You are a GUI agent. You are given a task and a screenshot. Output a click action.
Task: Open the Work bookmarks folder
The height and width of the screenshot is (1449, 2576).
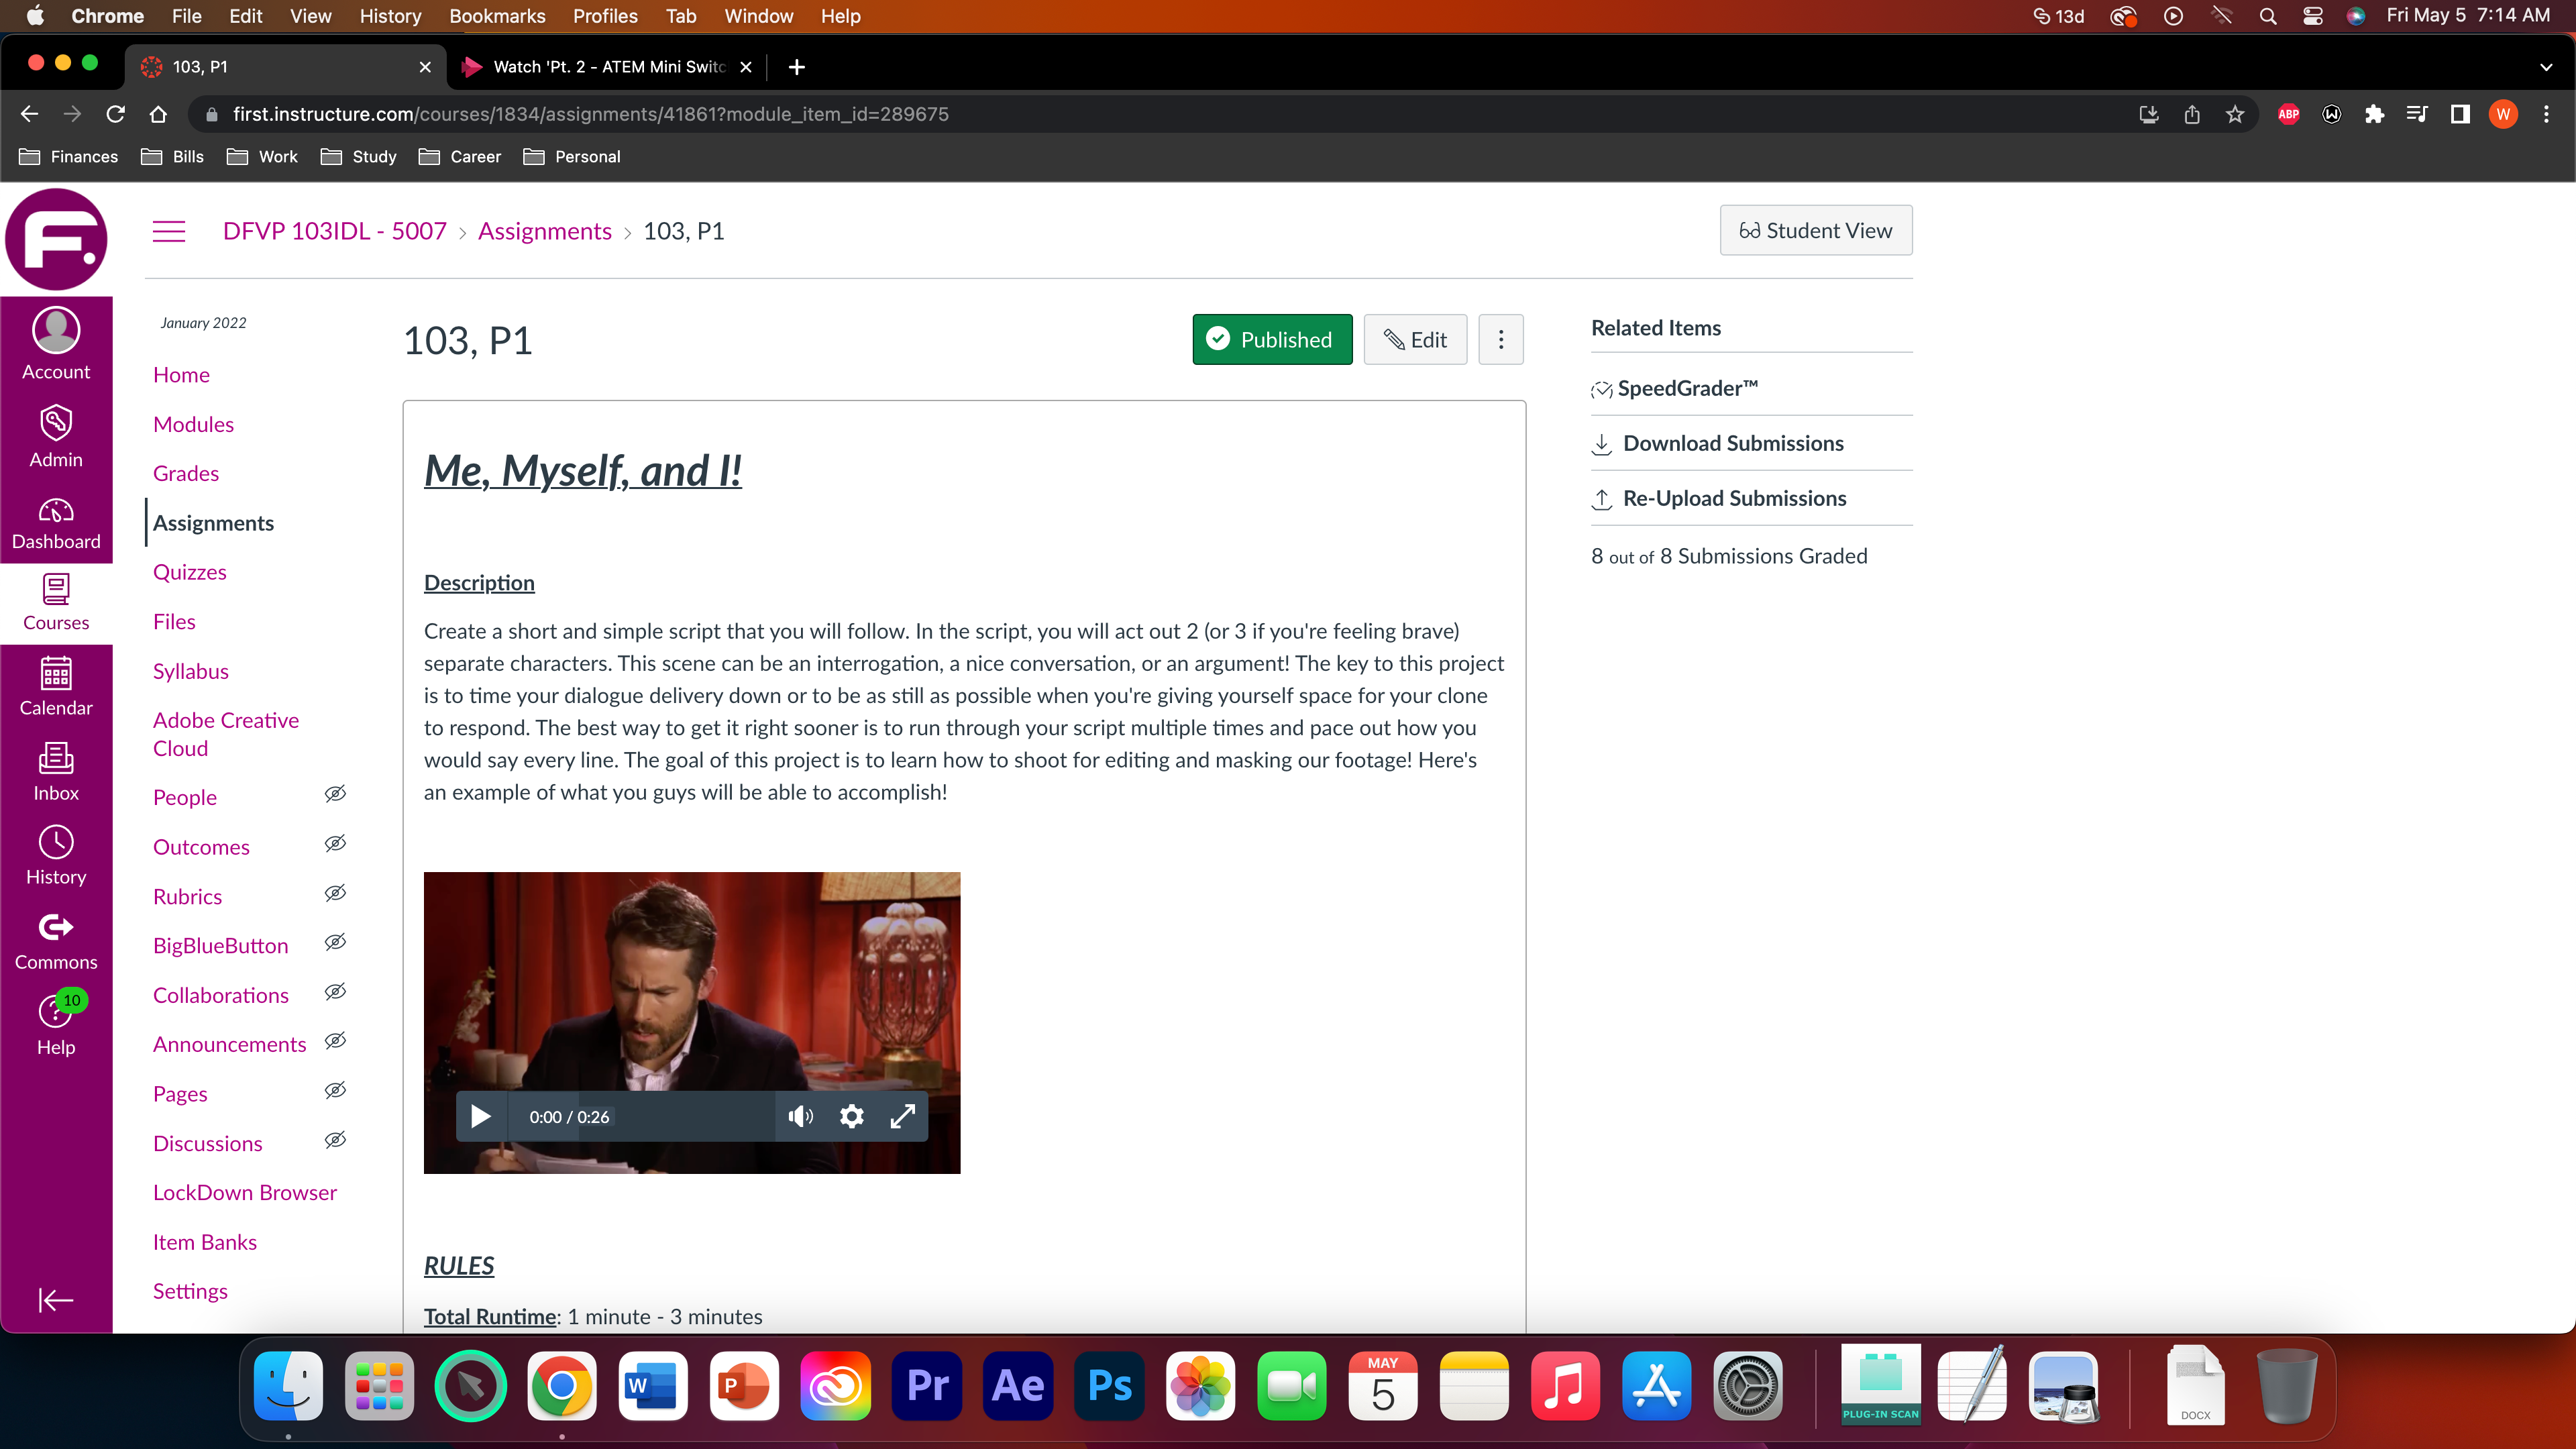click(263, 157)
